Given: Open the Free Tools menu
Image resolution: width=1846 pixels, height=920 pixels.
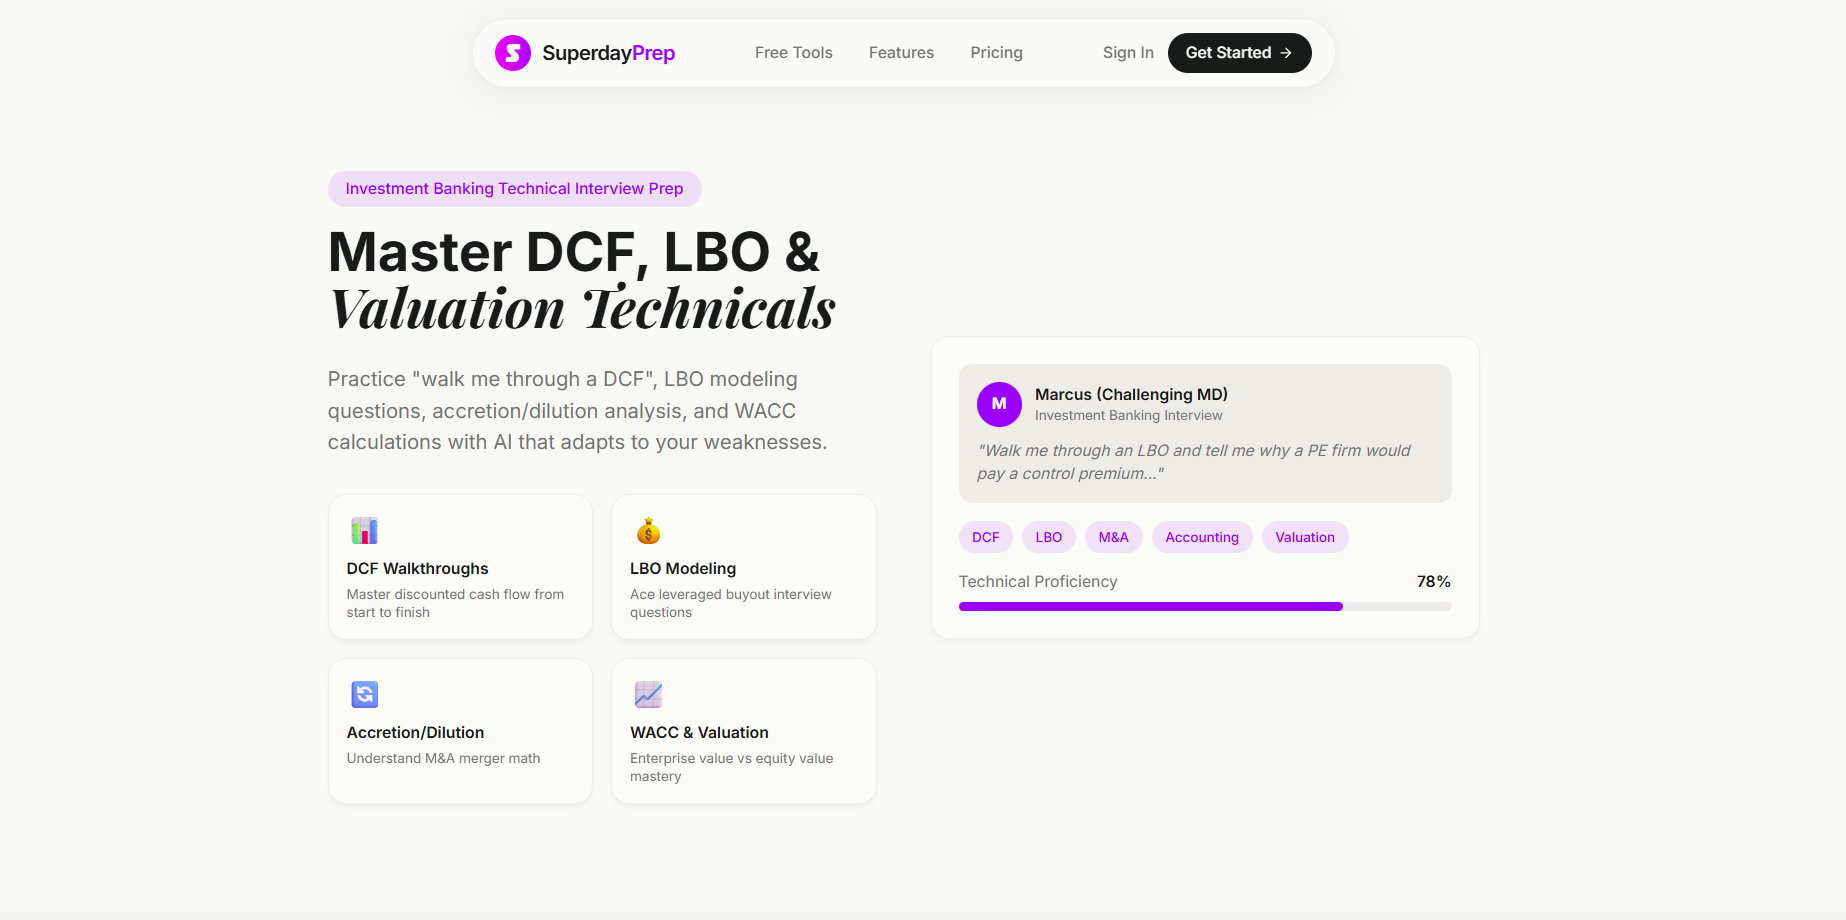Looking at the screenshot, I should [x=793, y=52].
